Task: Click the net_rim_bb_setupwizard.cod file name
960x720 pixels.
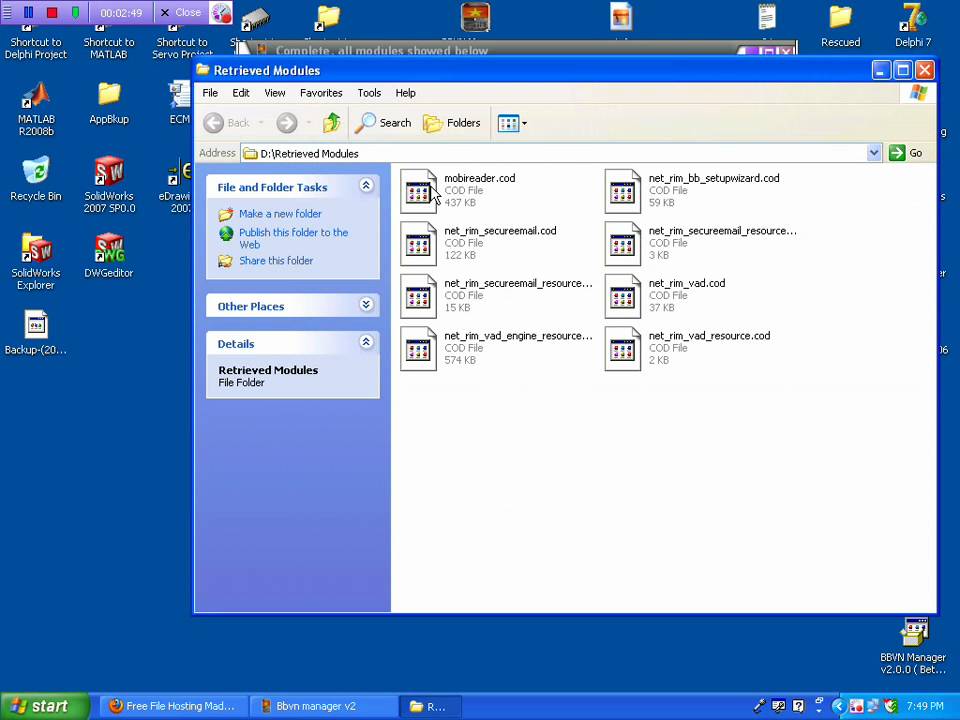Action: [x=714, y=178]
